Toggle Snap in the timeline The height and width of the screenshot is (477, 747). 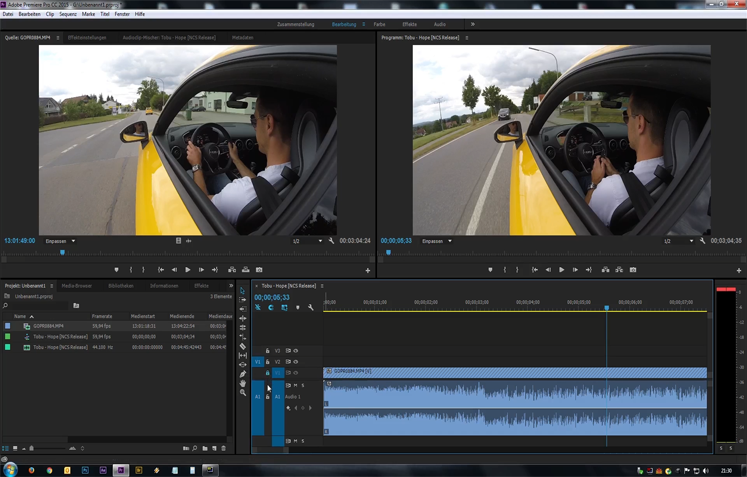tap(271, 307)
